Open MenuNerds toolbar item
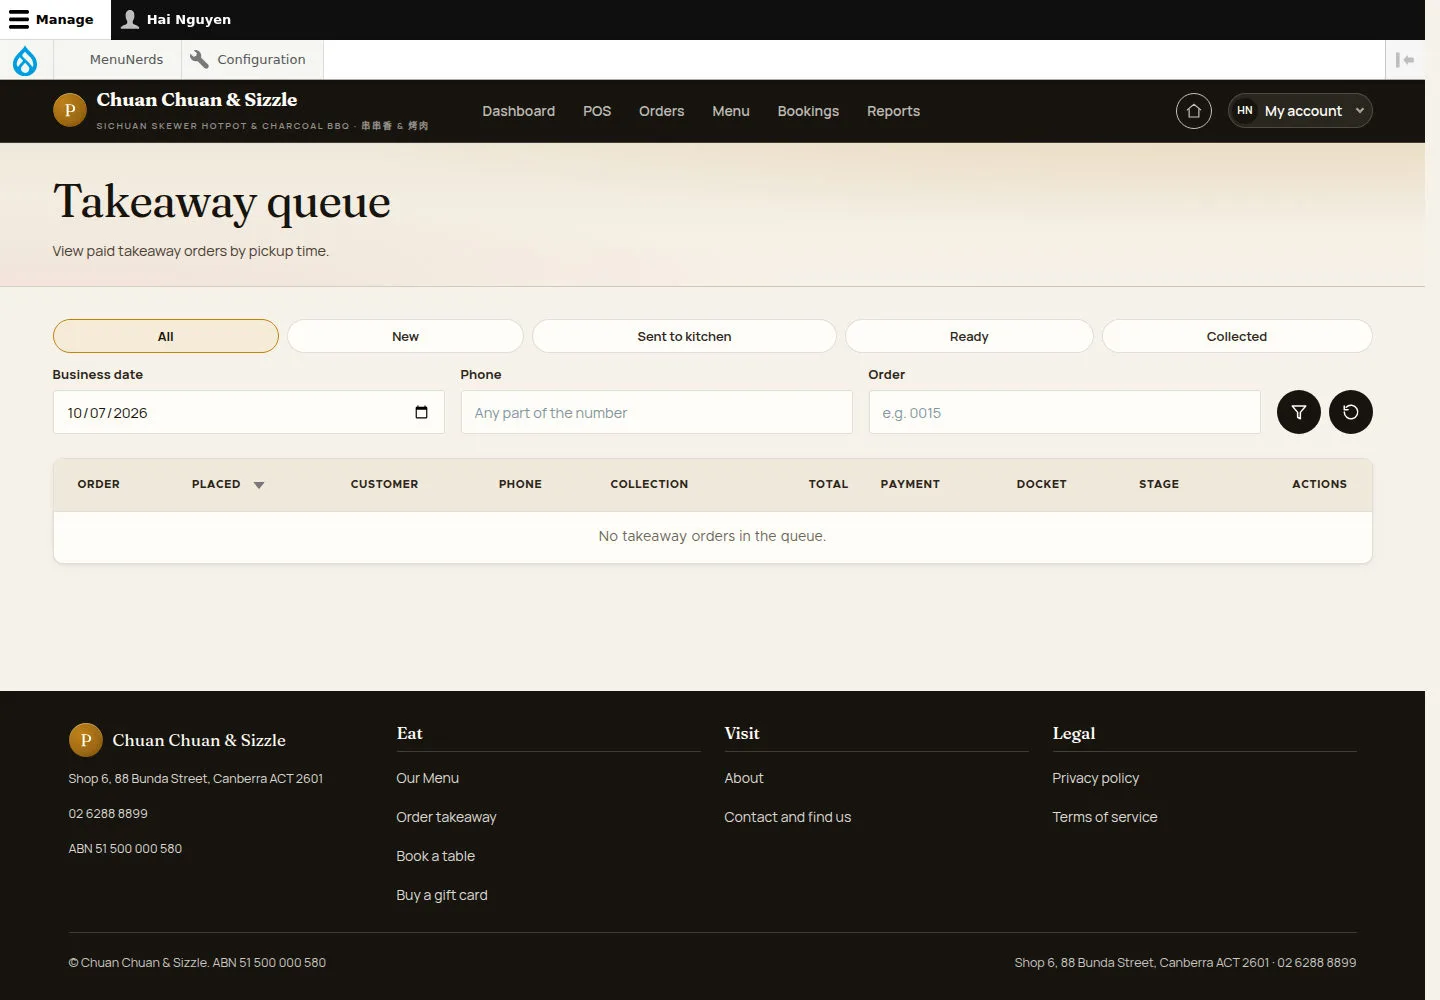 (x=126, y=59)
